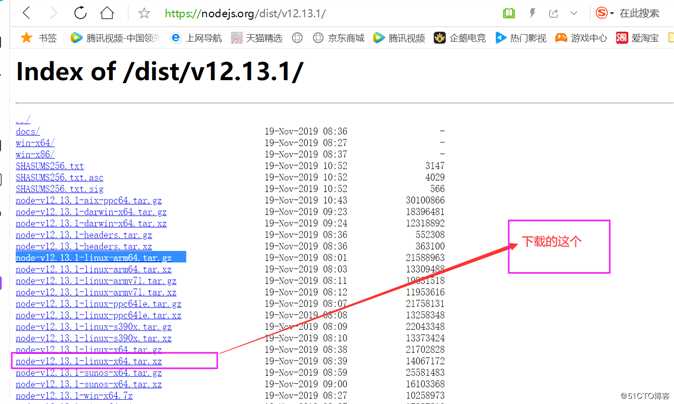Open the 爱淘宝 bookmark
Image resolution: width=674 pixels, height=404 pixels.
coord(637,38)
